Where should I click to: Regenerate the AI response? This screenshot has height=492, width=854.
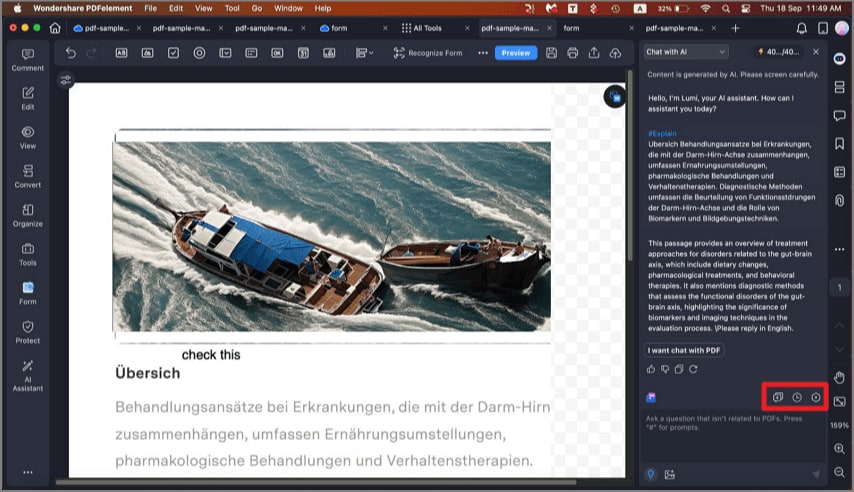[x=693, y=369]
